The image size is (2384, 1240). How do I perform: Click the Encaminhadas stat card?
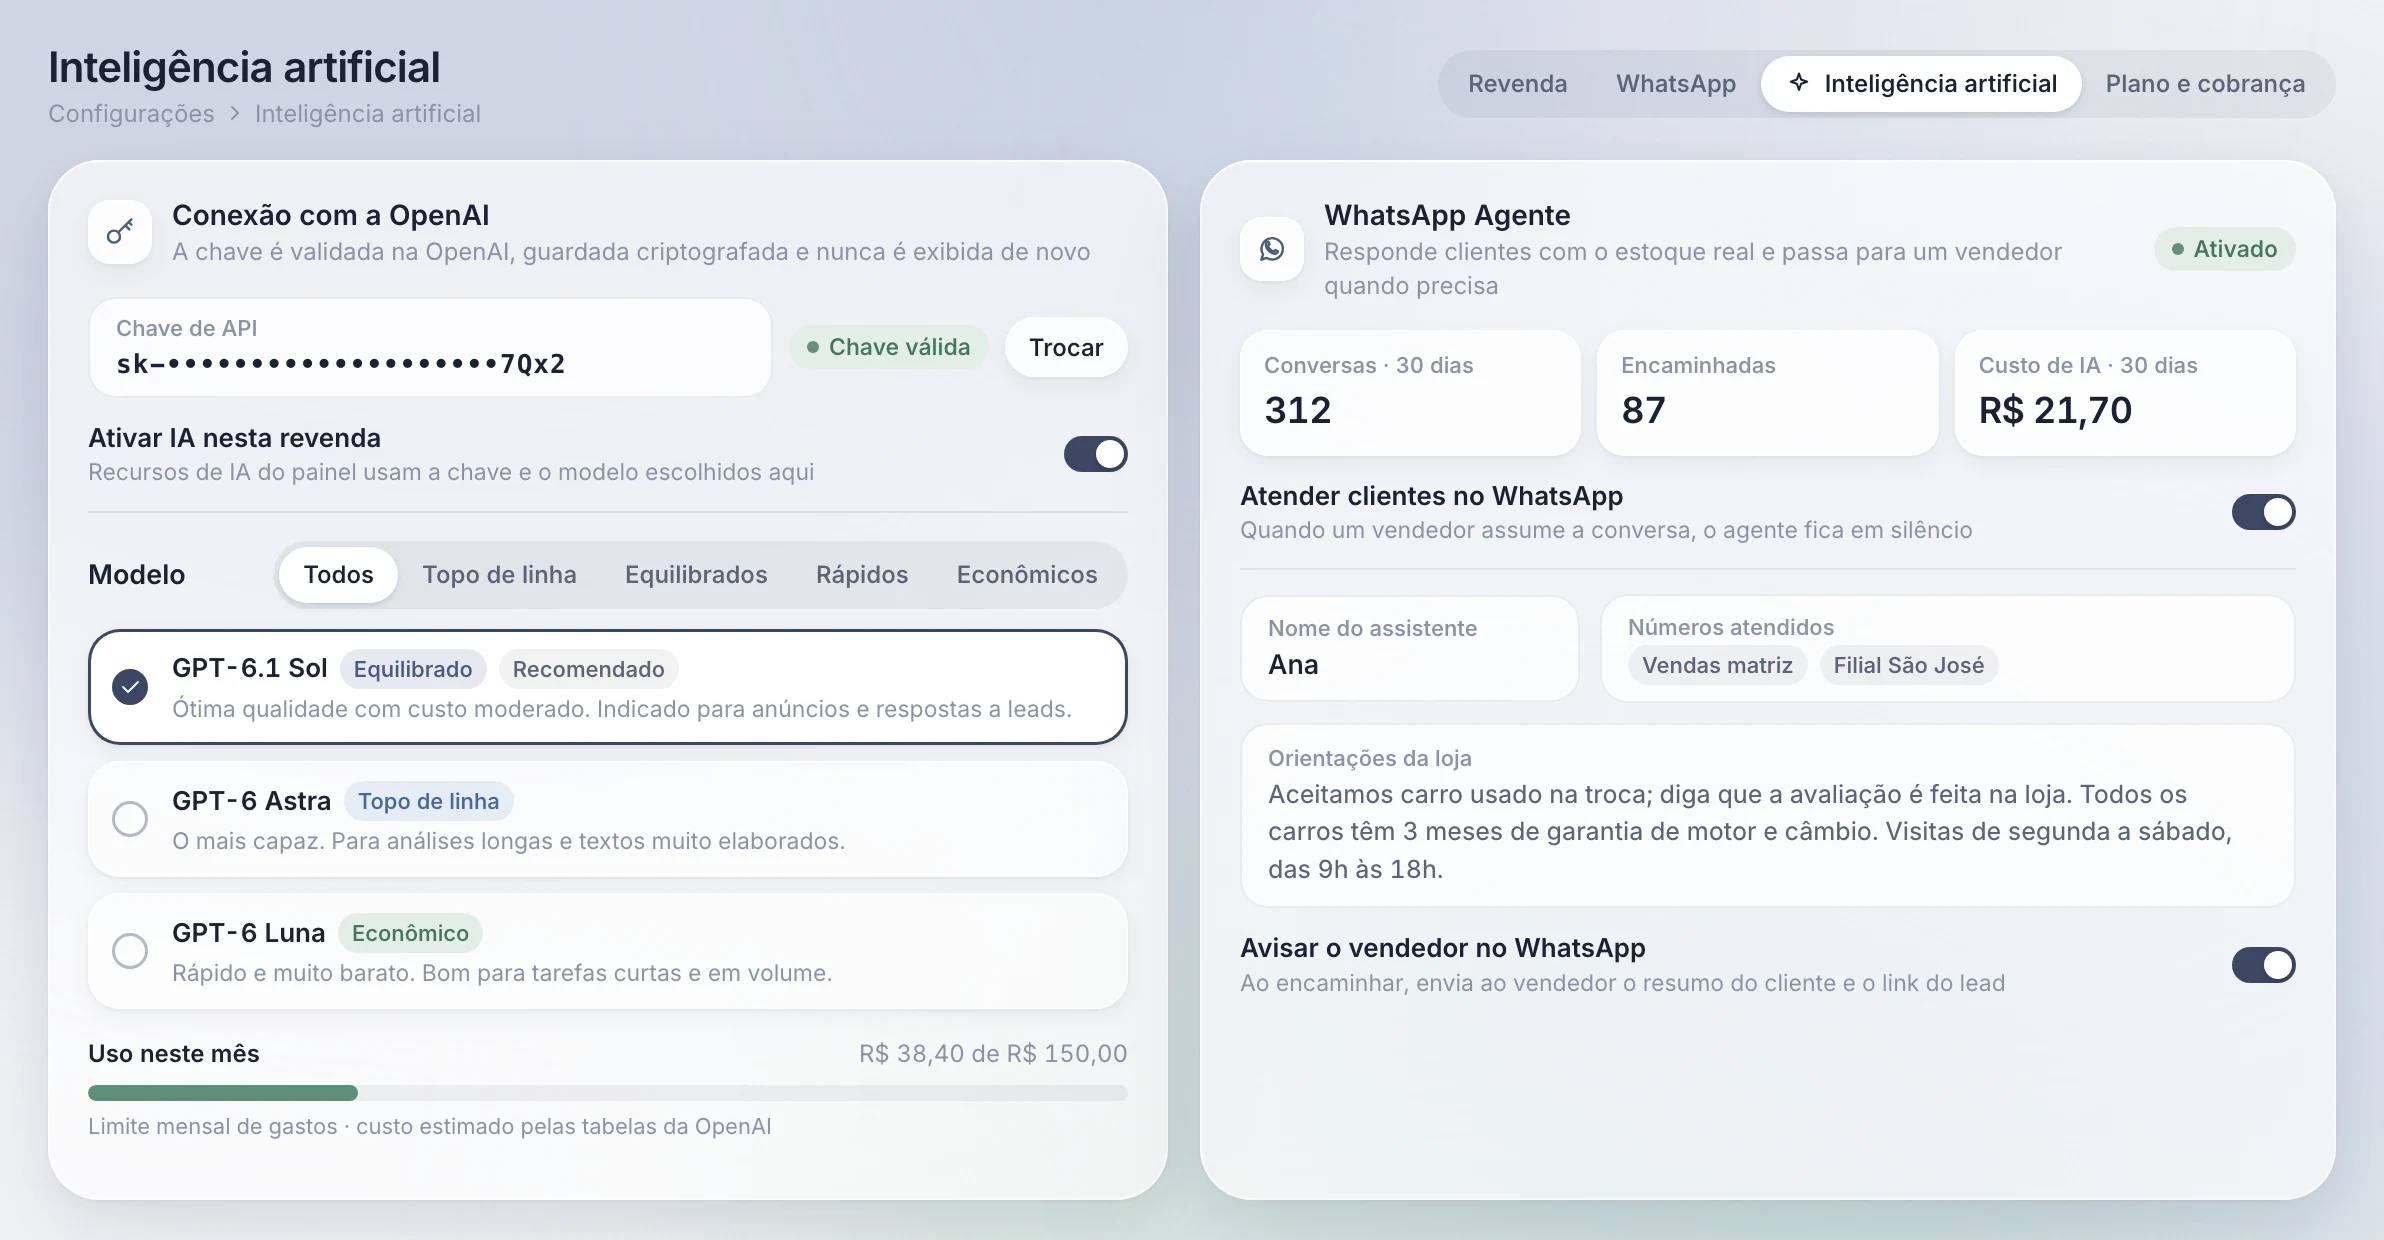pos(1767,393)
